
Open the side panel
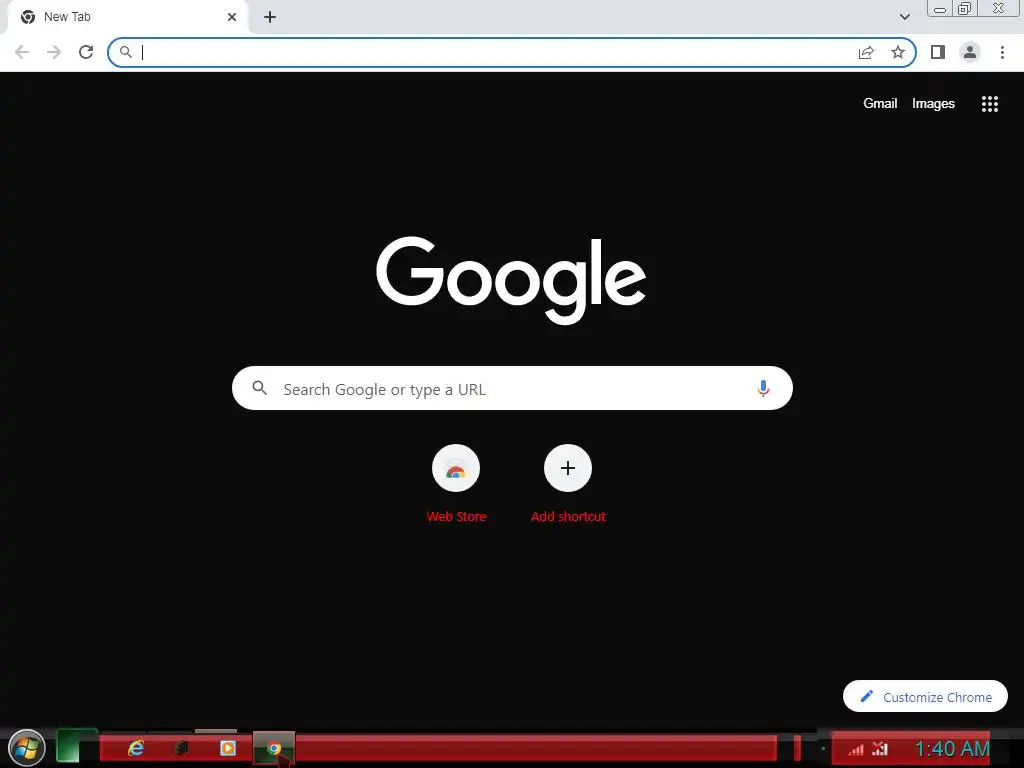(938, 52)
